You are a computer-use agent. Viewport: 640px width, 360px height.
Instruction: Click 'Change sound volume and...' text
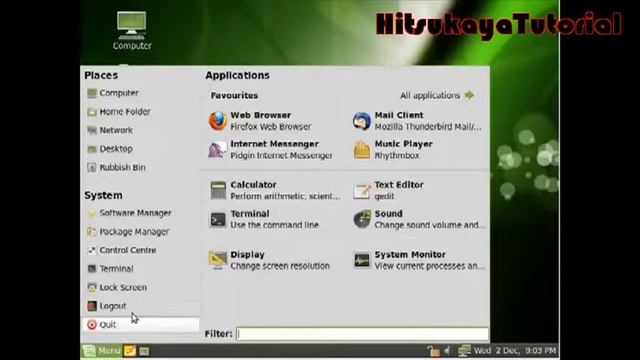point(430,225)
